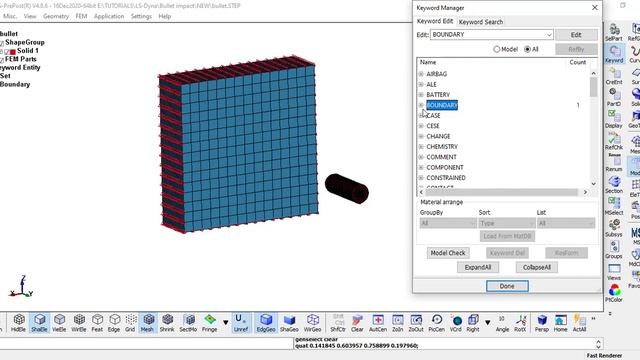Viewport: 640px width, 360px height.
Task: Open the PtColor part color tool
Action: click(614, 293)
